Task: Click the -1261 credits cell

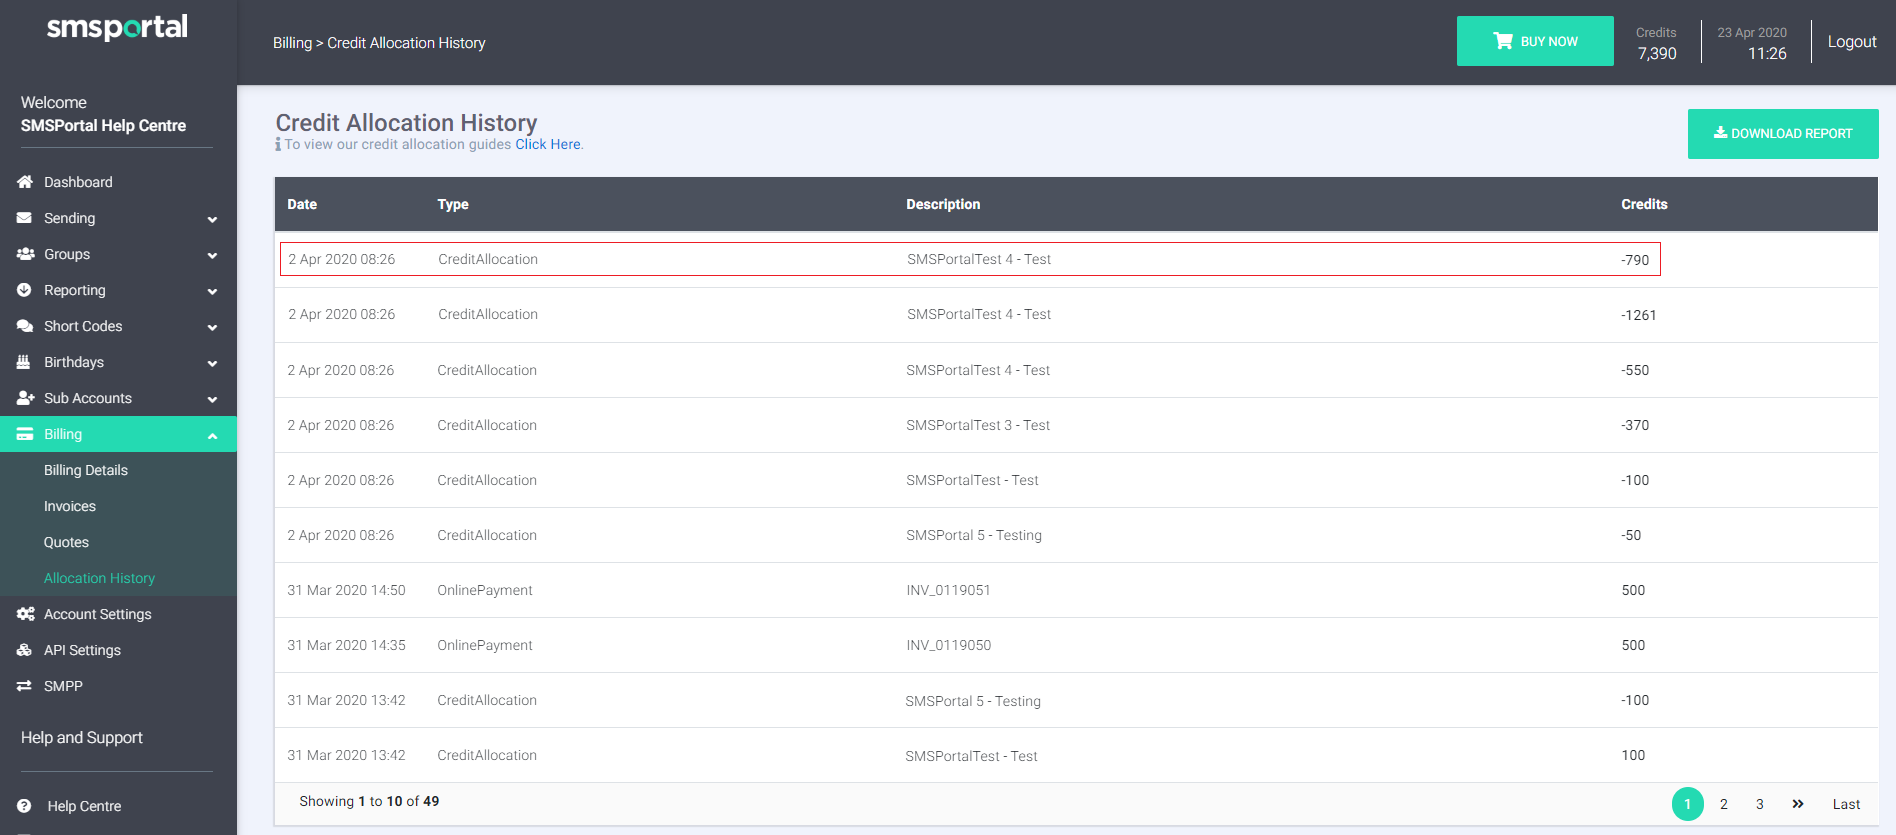Action: (1639, 315)
